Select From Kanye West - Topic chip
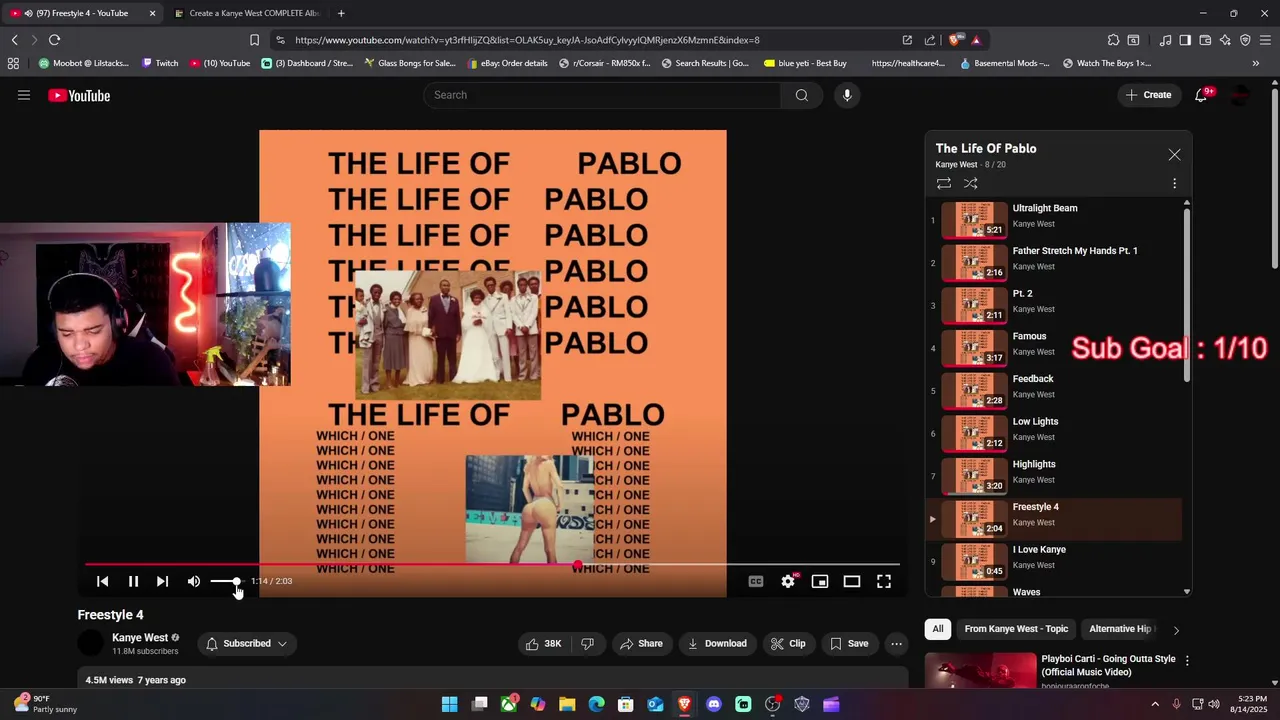The height and width of the screenshot is (720, 1280). [x=1016, y=629]
